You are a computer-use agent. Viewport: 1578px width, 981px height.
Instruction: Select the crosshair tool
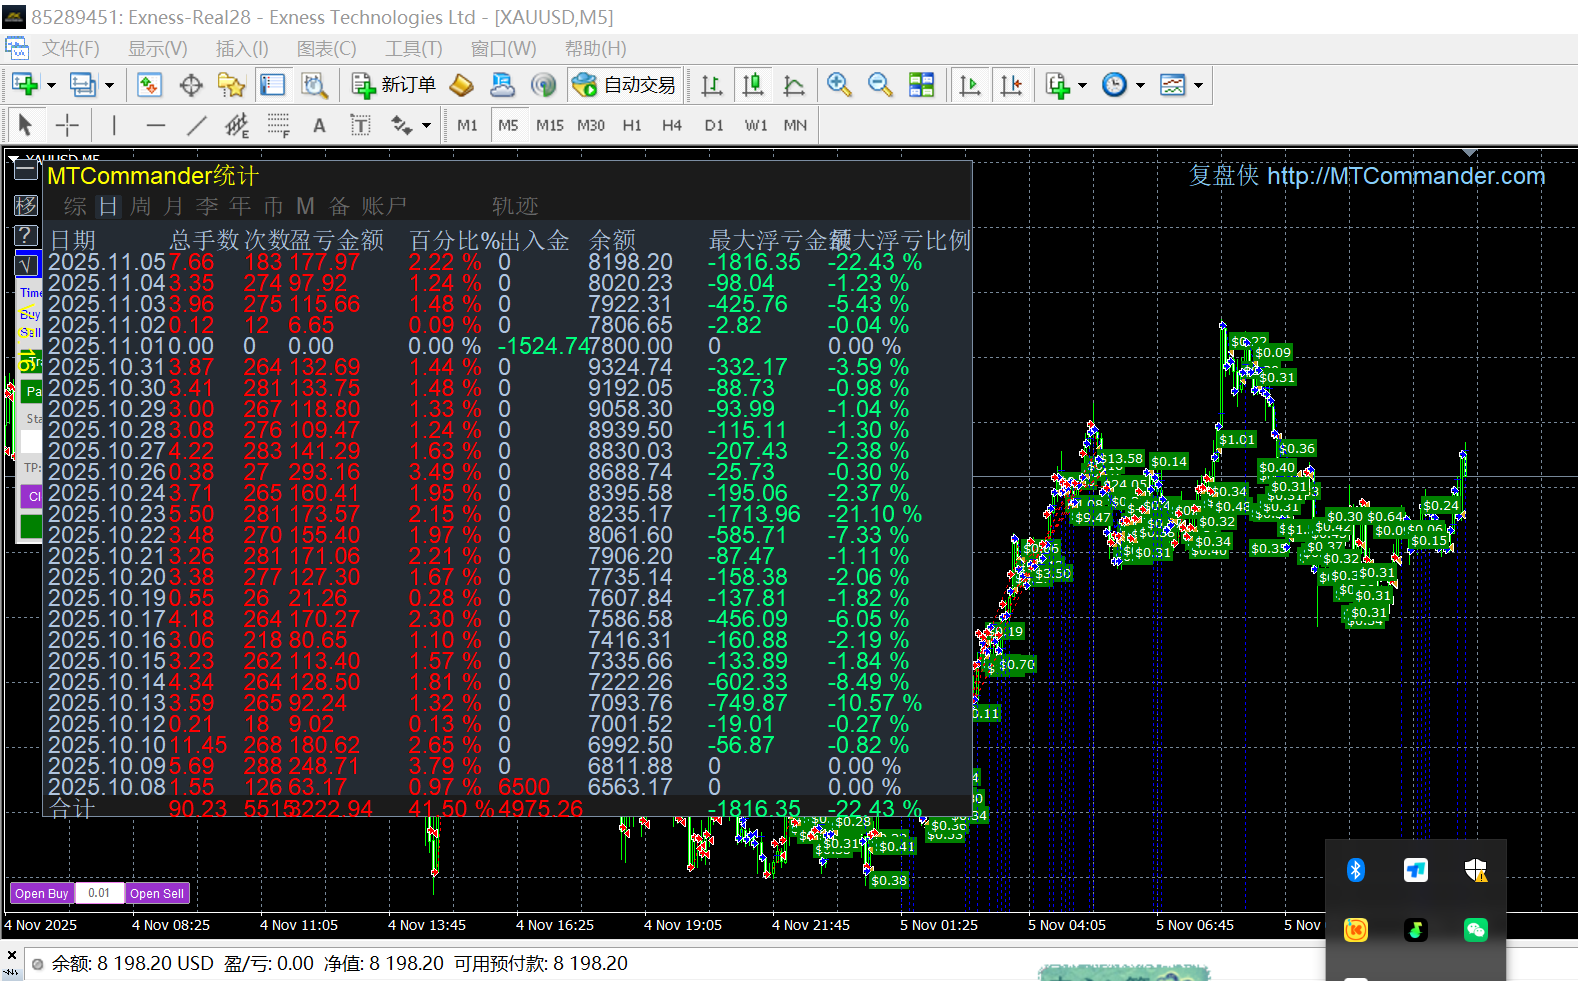click(x=67, y=125)
